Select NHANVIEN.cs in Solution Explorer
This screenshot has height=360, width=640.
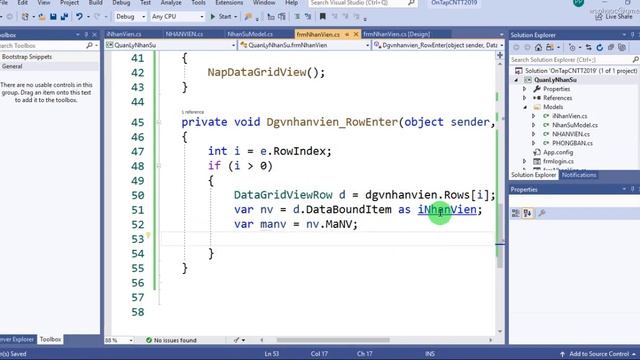coord(571,134)
